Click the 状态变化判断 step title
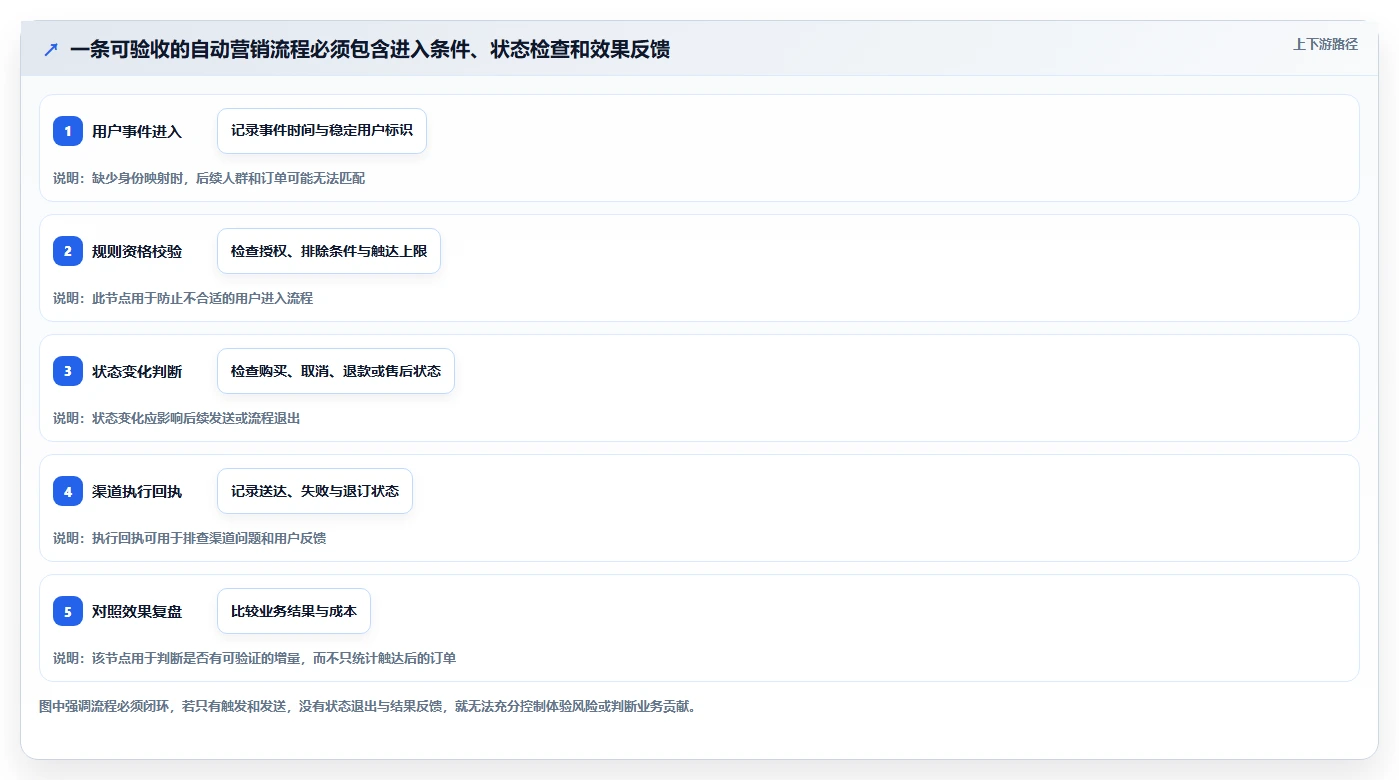This screenshot has width=1399, height=780. click(x=137, y=371)
